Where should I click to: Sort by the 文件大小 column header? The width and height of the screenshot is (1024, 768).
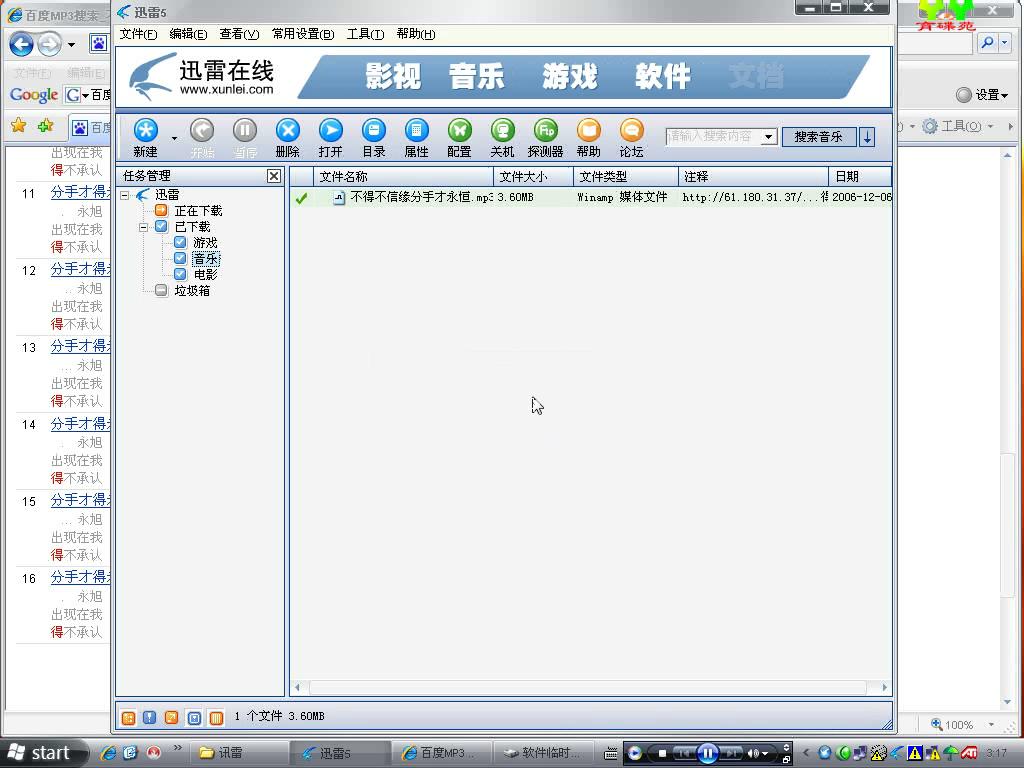point(534,176)
